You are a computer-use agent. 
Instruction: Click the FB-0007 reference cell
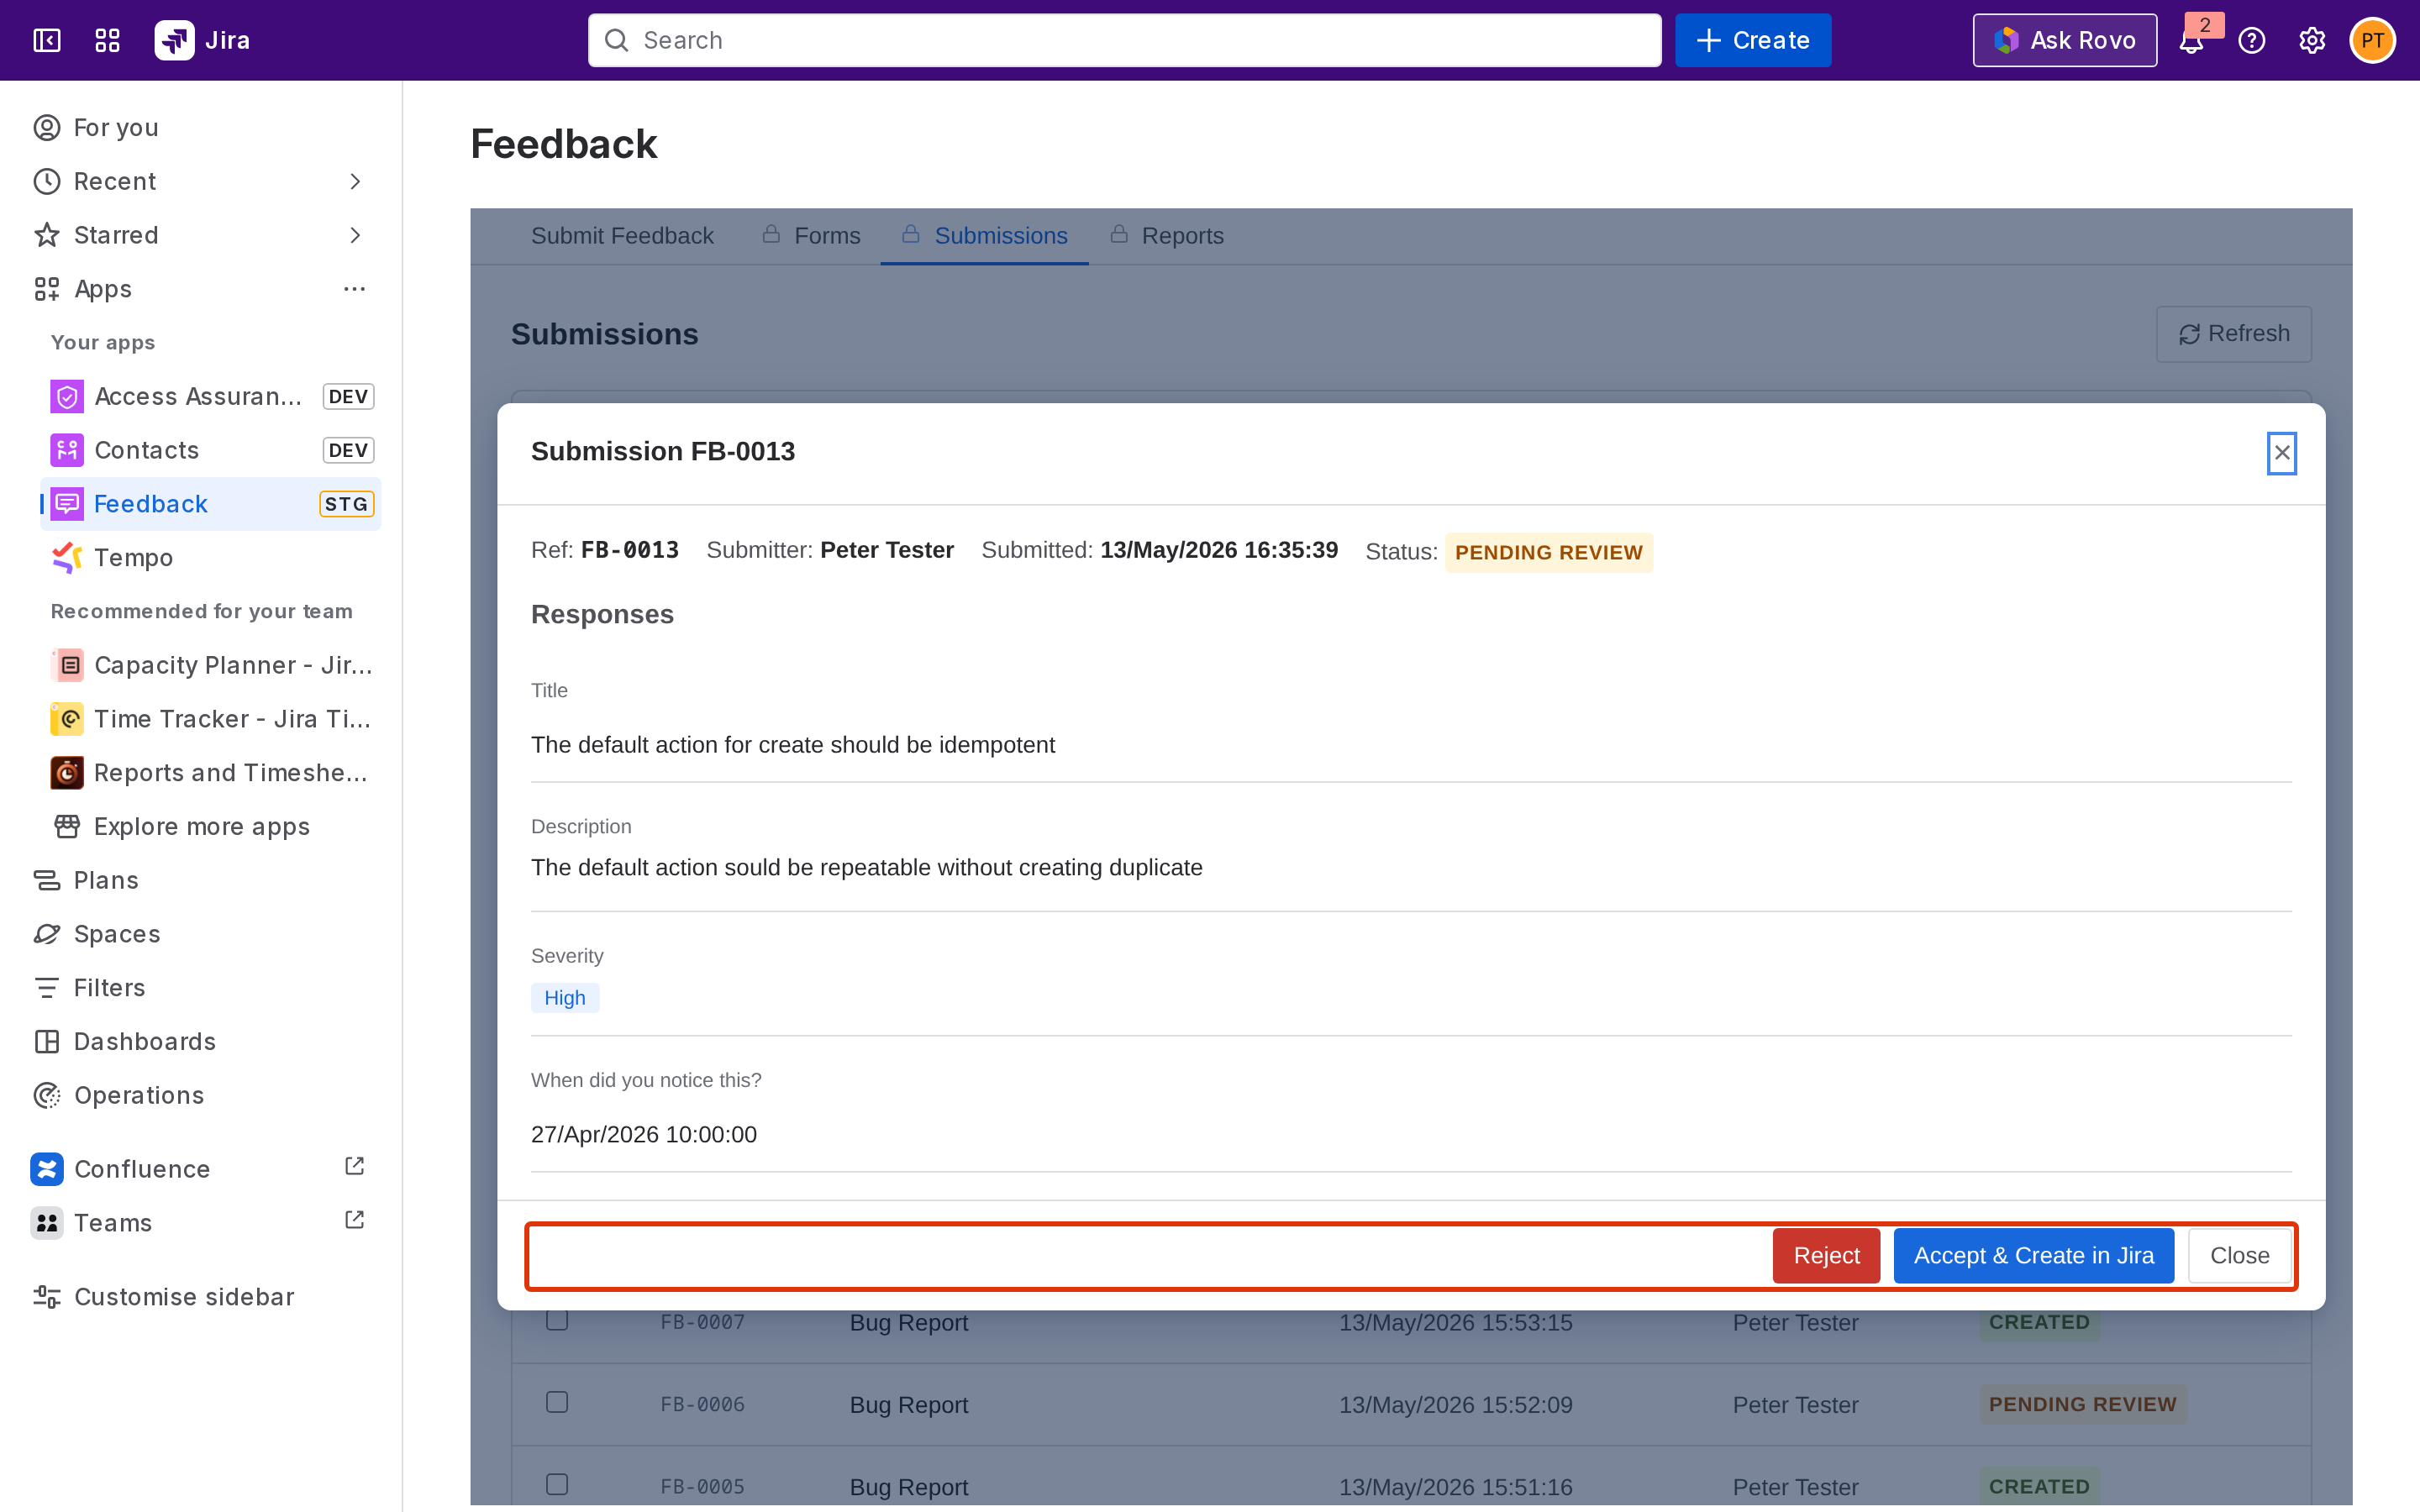click(x=703, y=1322)
